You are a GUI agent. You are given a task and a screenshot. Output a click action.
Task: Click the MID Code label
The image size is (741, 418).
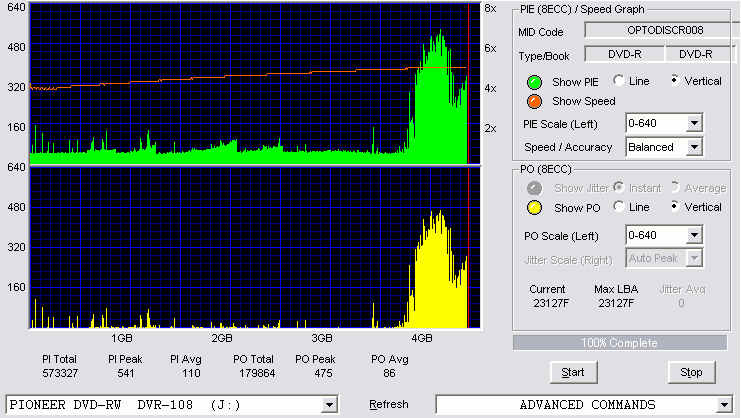click(541, 32)
